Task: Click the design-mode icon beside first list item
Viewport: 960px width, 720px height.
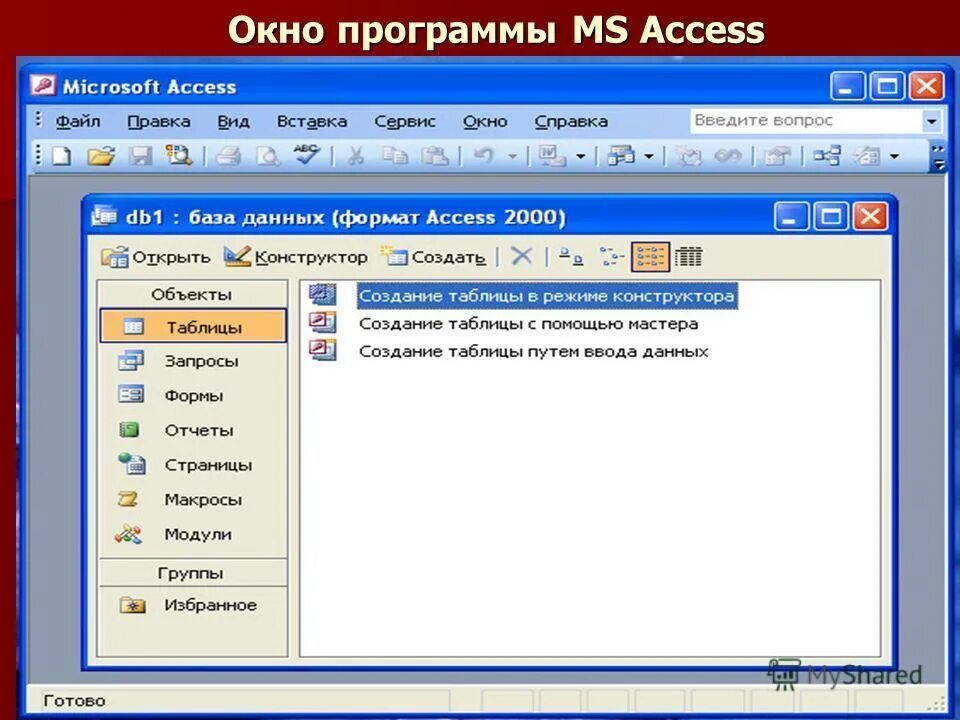Action: click(323, 294)
